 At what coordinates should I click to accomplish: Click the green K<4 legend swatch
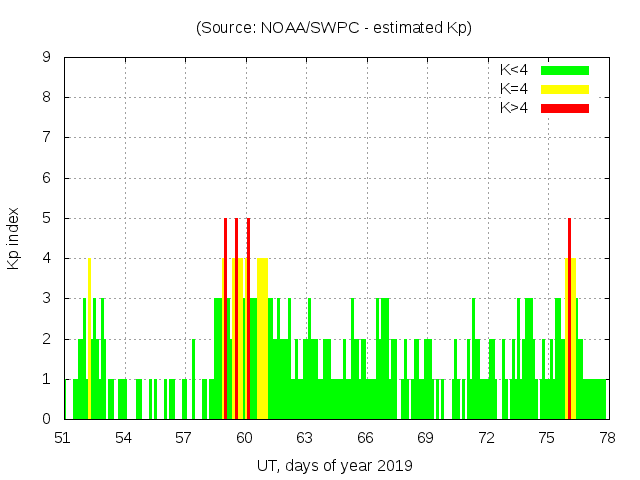[x=565, y=70]
